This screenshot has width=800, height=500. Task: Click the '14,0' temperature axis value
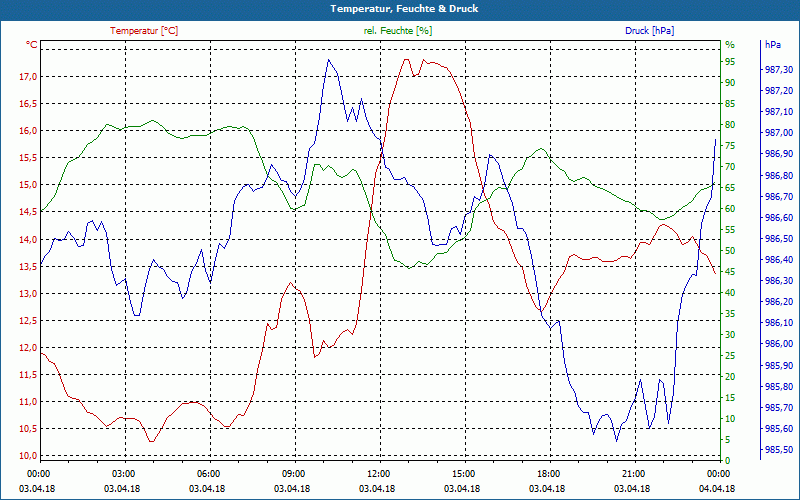[28, 239]
